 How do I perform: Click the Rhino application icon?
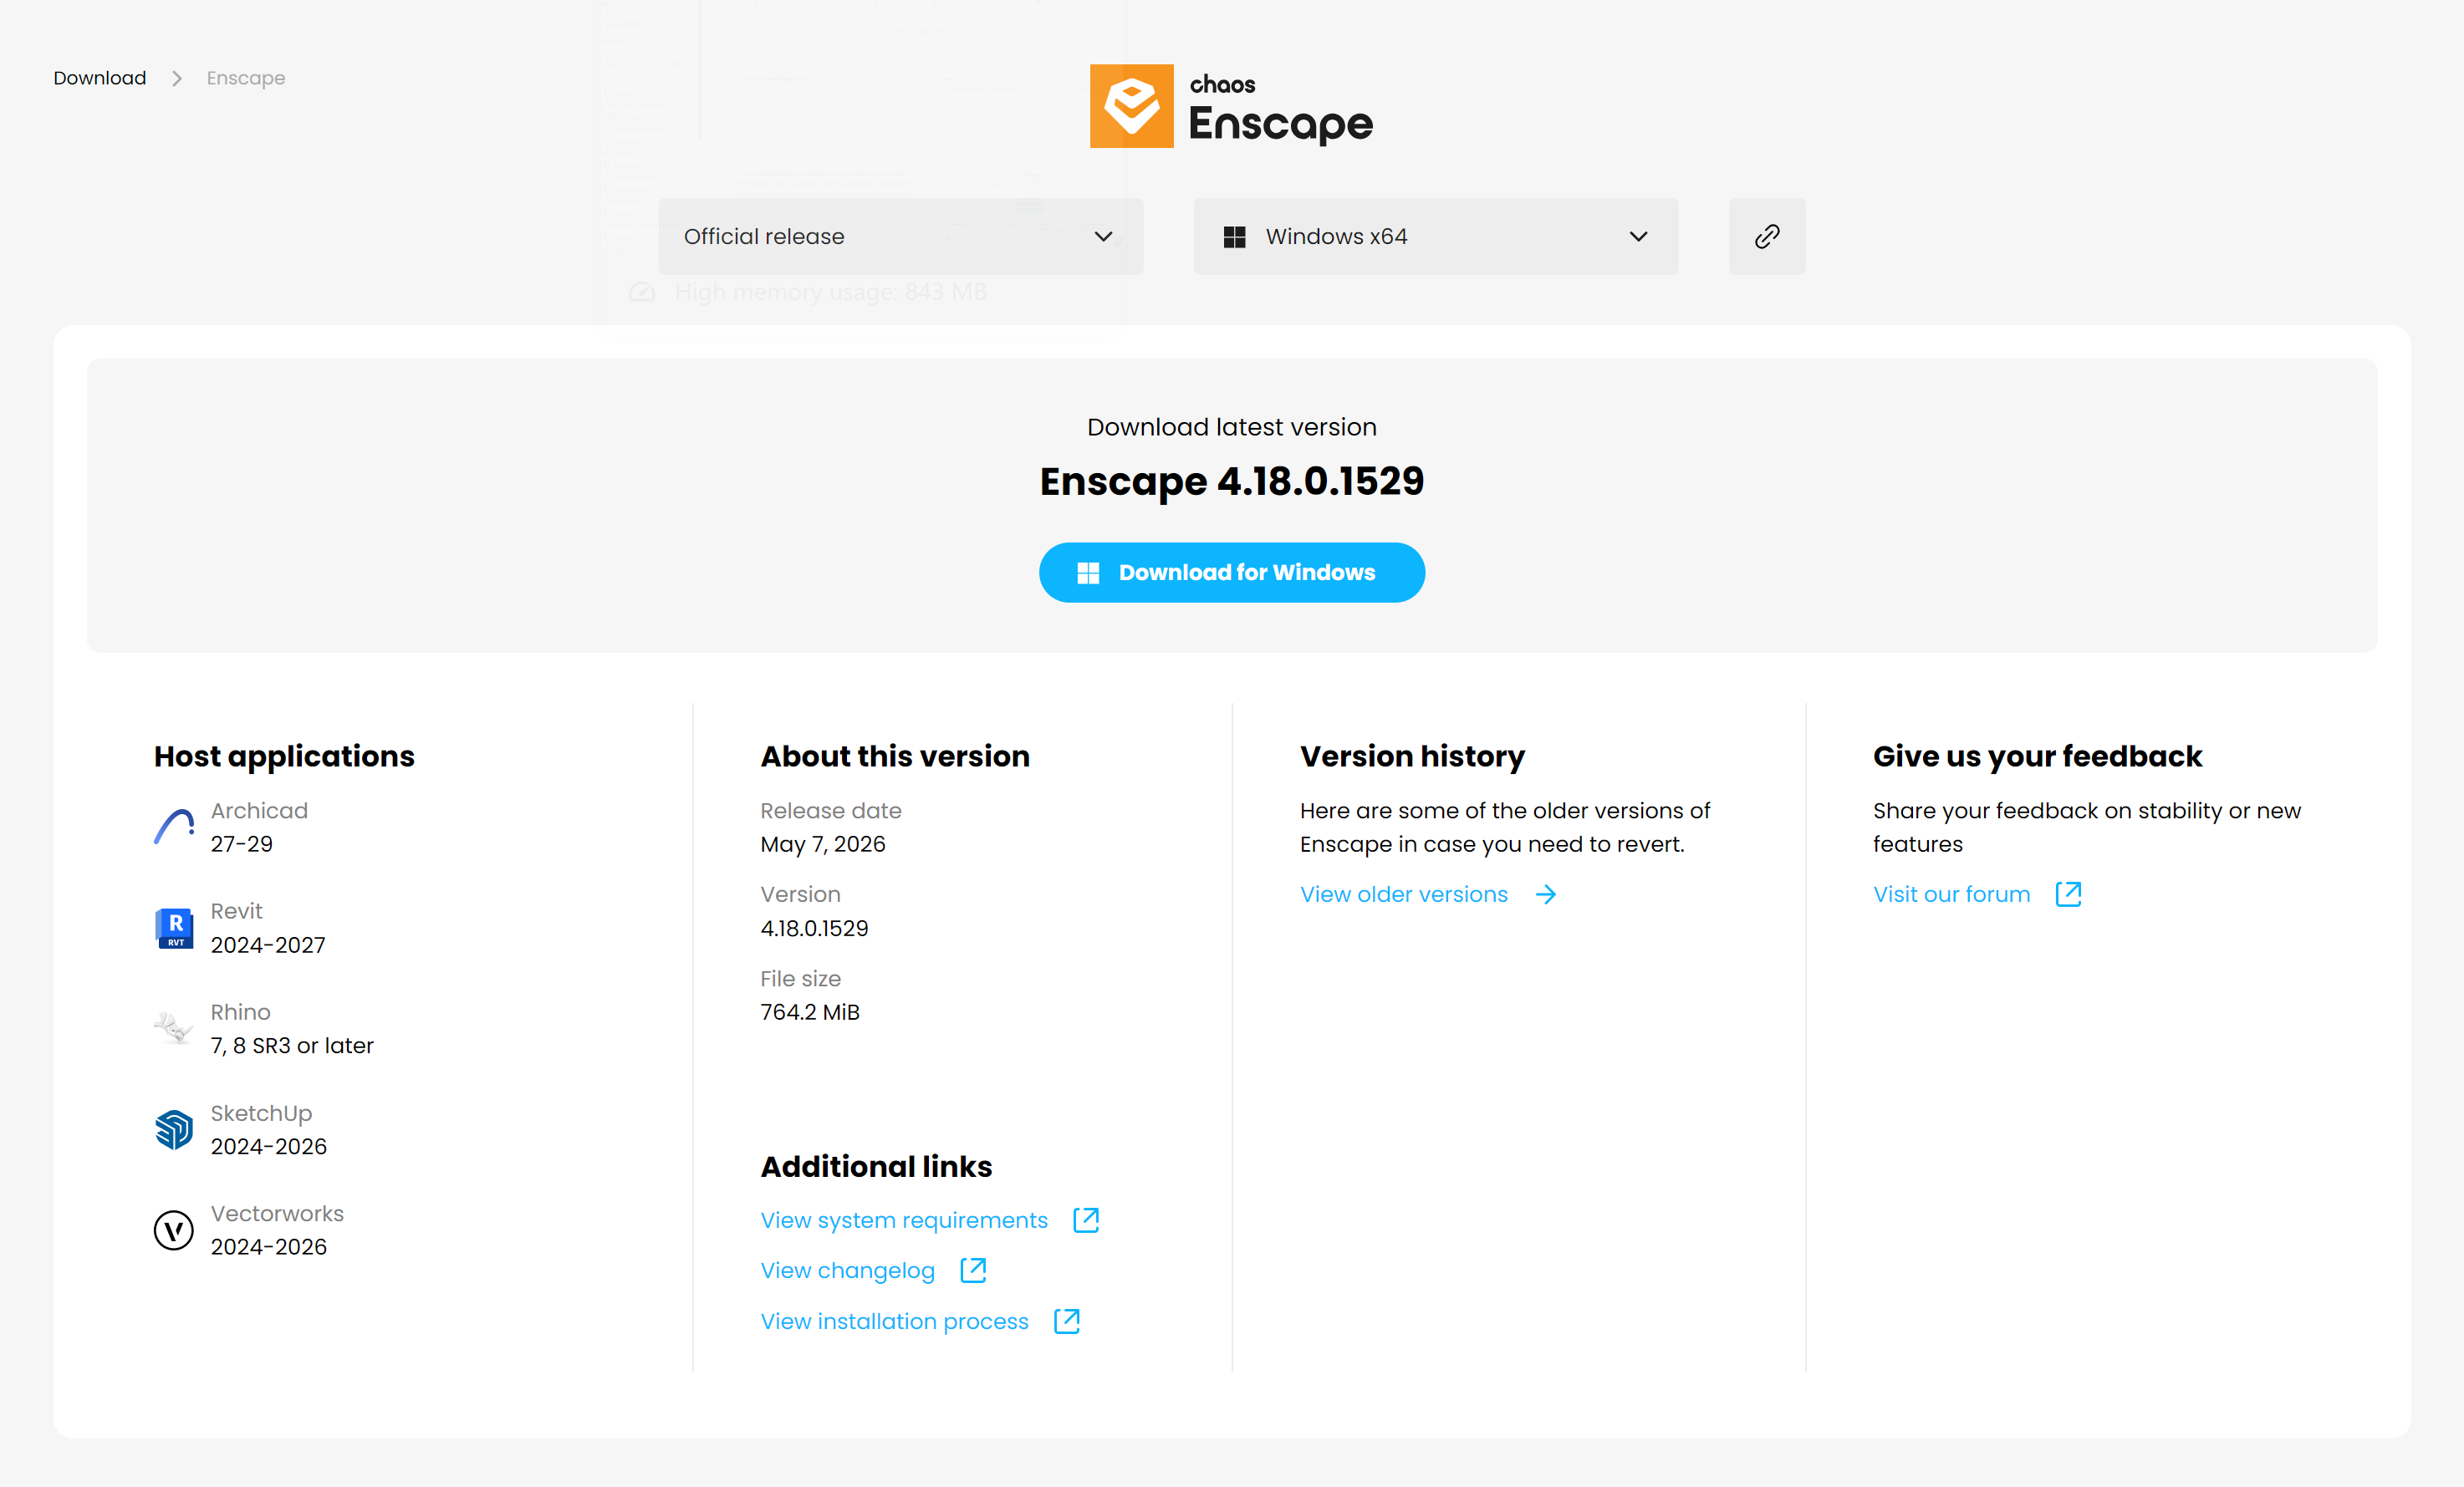pyautogui.click(x=174, y=1028)
